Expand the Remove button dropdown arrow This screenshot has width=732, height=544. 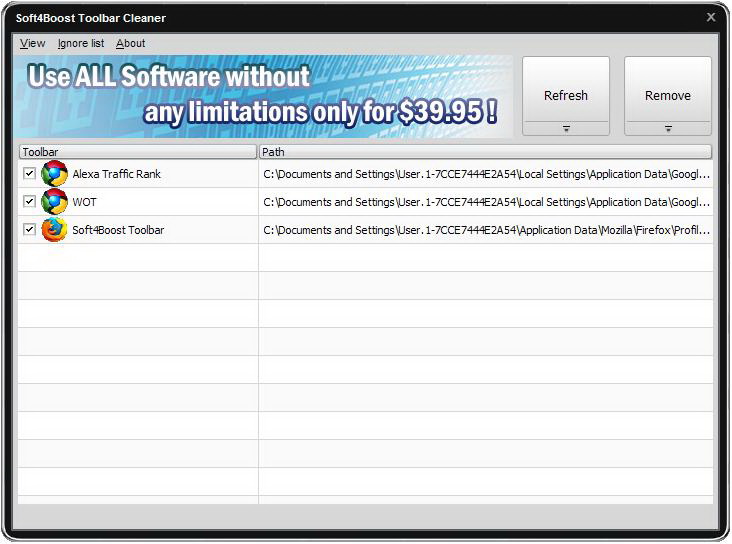tap(668, 128)
